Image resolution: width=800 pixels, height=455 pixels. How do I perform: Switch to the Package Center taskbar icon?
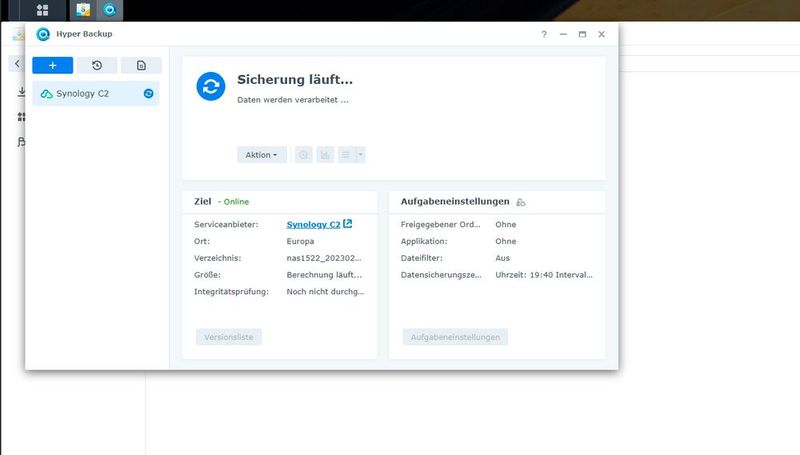(x=83, y=10)
